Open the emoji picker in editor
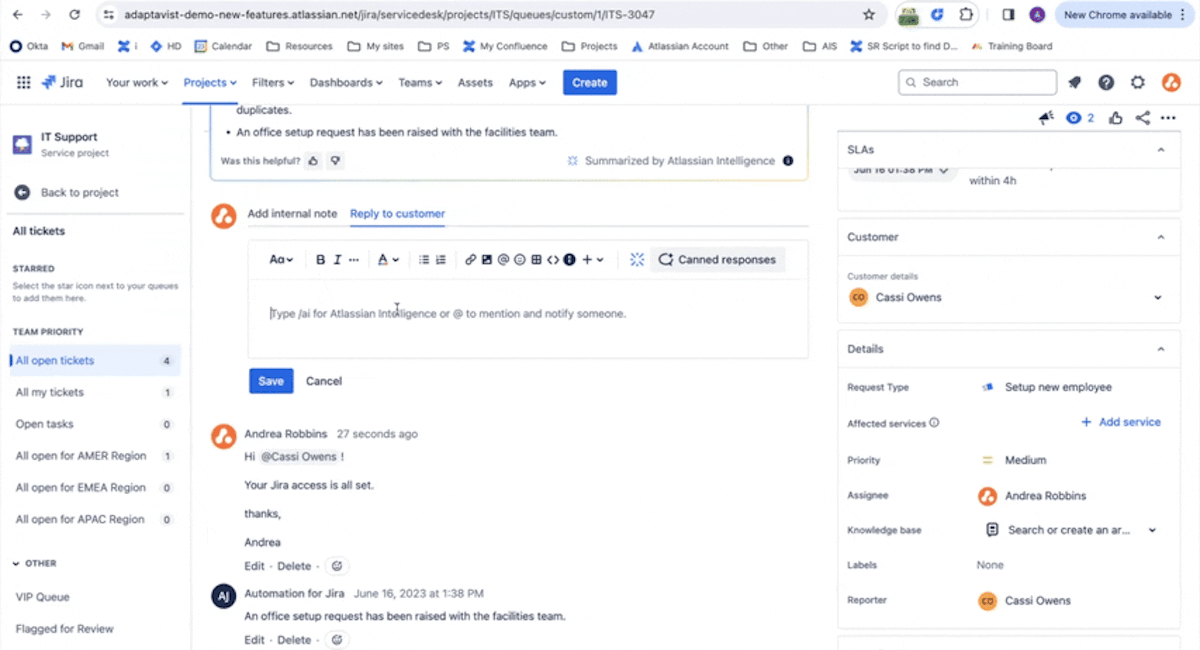 [519, 260]
